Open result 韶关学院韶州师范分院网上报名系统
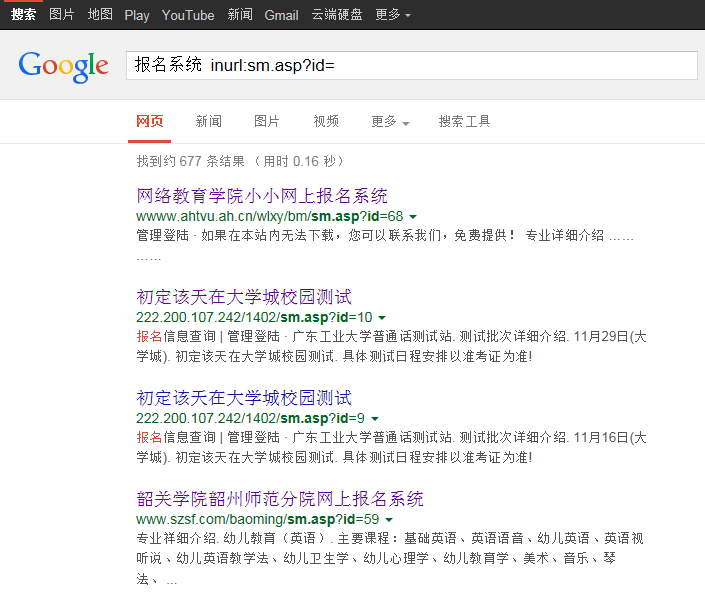The height and width of the screenshot is (600, 705). 280,499
